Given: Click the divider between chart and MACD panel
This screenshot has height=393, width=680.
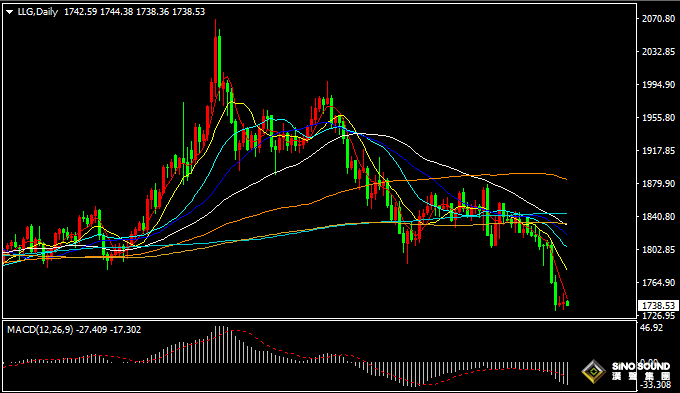Looking at the screenshot, I should [x=320, y=320].
